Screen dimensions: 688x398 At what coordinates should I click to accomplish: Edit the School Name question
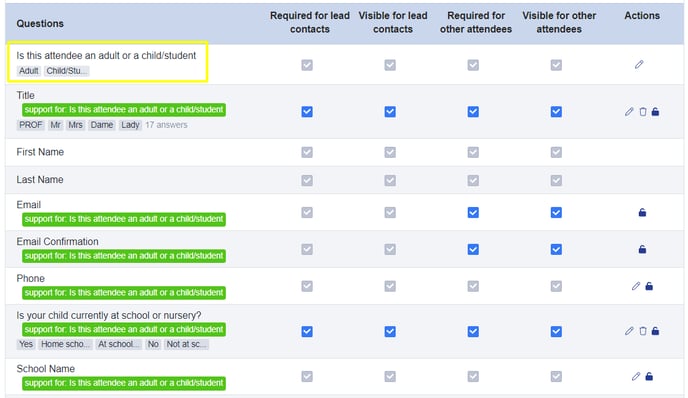[636, 376]
